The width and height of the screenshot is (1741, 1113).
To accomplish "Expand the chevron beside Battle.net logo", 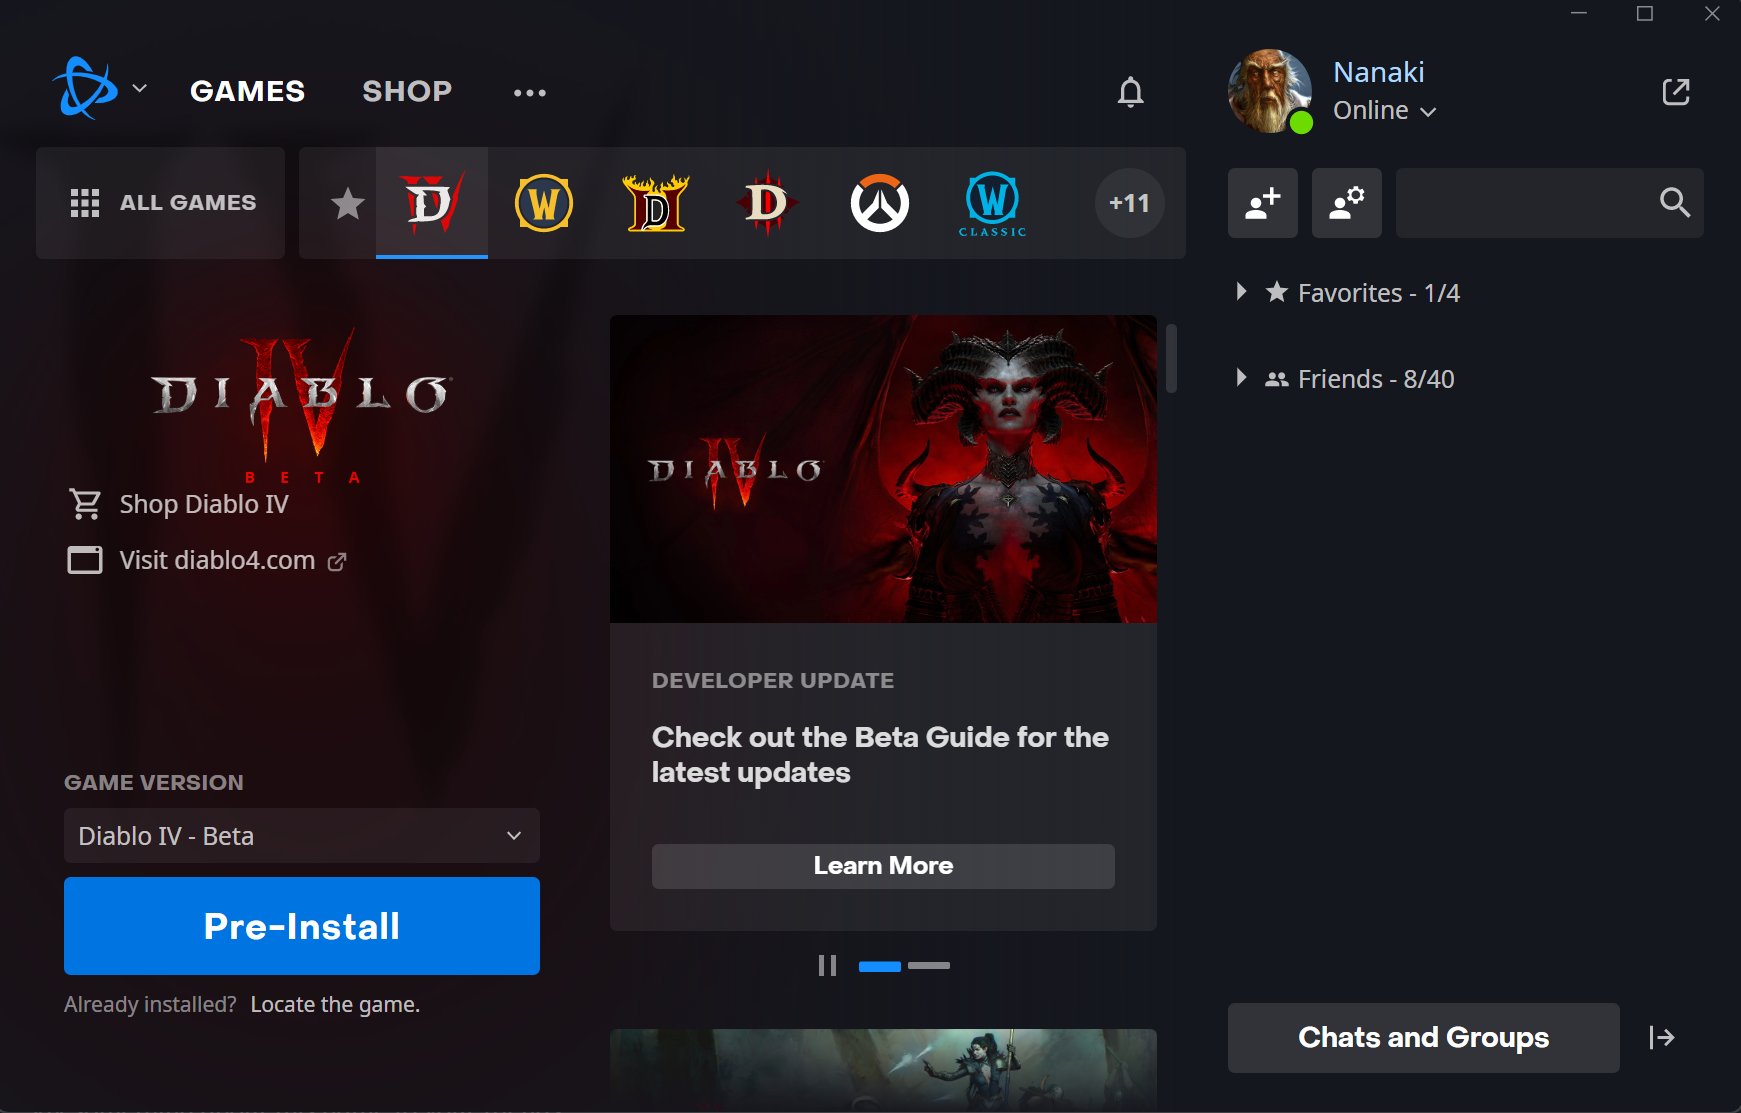I will click(x=140, y=89).
